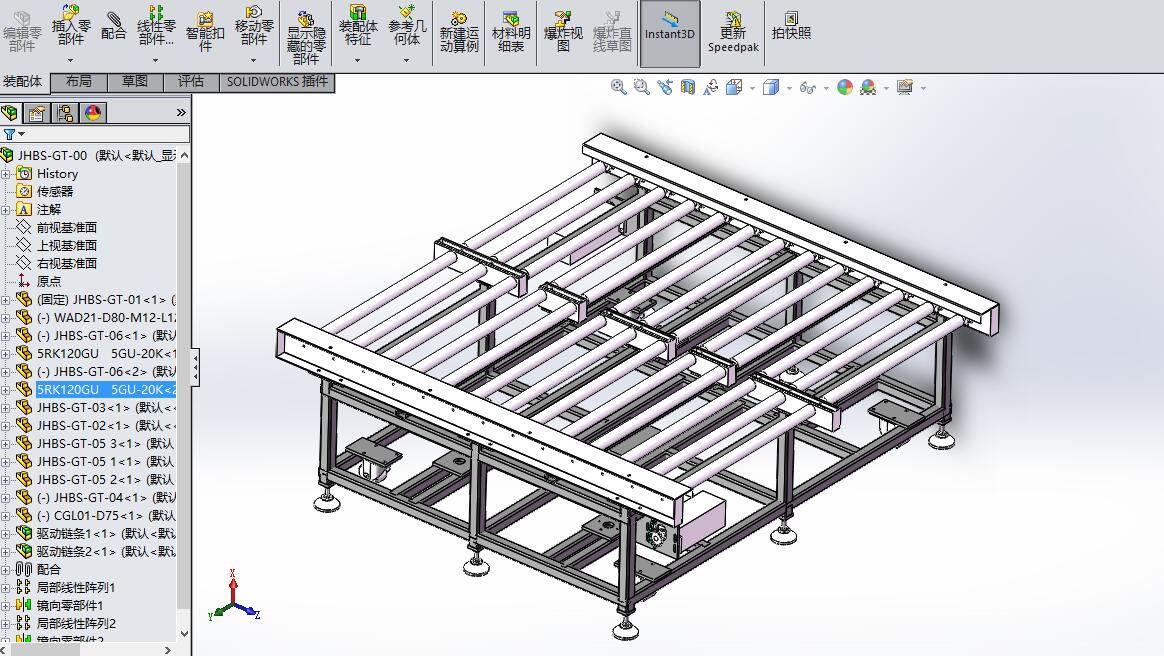Click View Orientation cube icon
Screen dimensions: 1164x656
tap(734, 87)
